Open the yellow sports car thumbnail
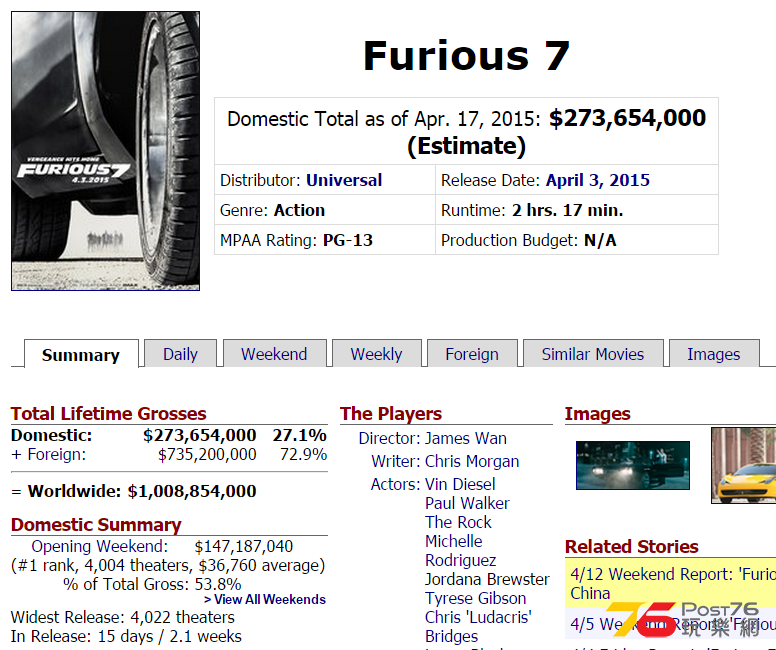 [x=743, y=465]
